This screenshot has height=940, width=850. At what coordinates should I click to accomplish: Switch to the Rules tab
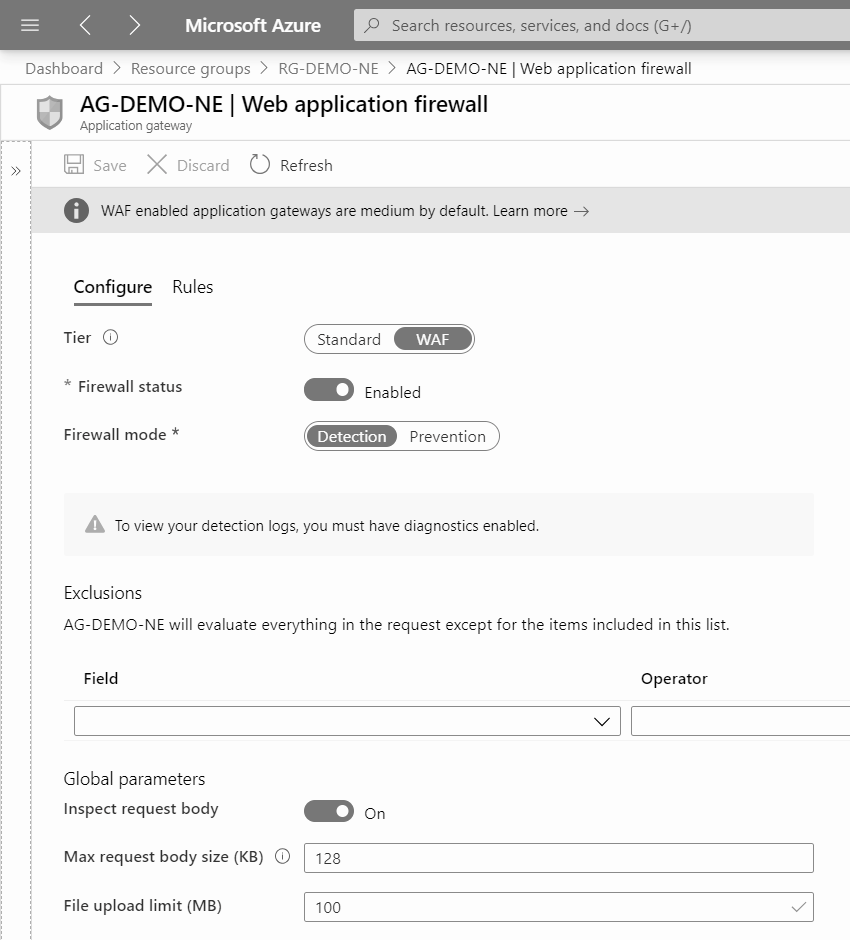(x=192, y=287)
